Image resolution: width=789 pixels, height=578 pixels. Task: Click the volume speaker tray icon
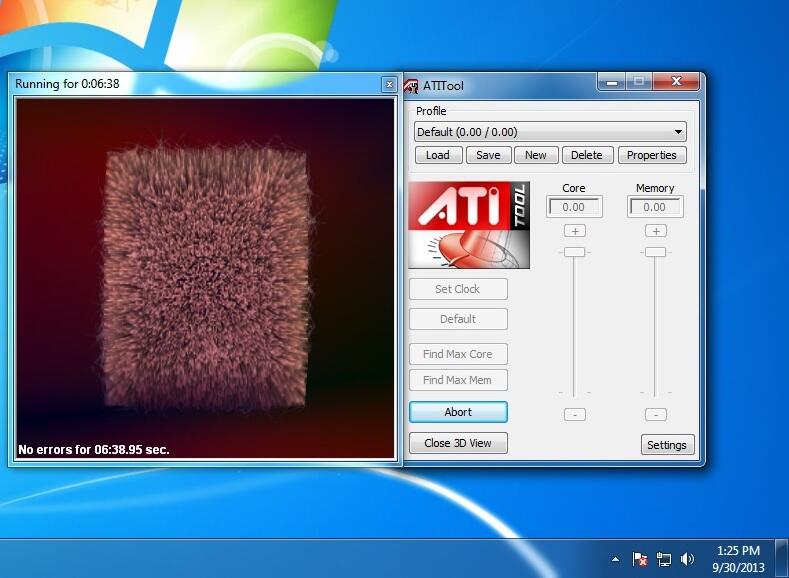(687, 559)
